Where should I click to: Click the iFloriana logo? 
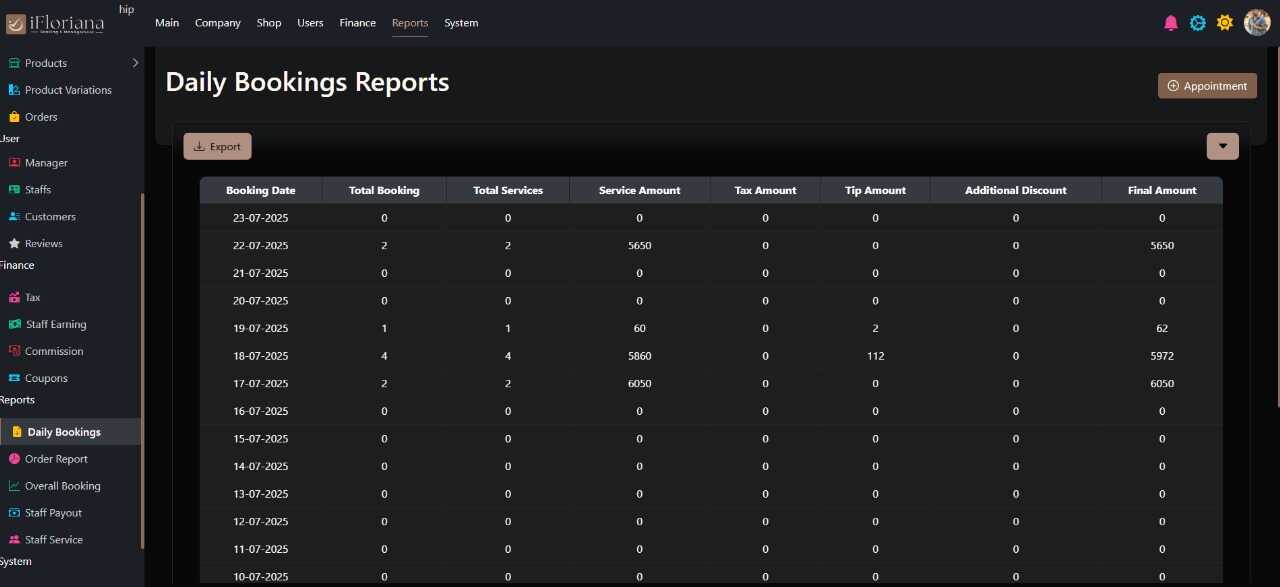click(x=55, y=23)
